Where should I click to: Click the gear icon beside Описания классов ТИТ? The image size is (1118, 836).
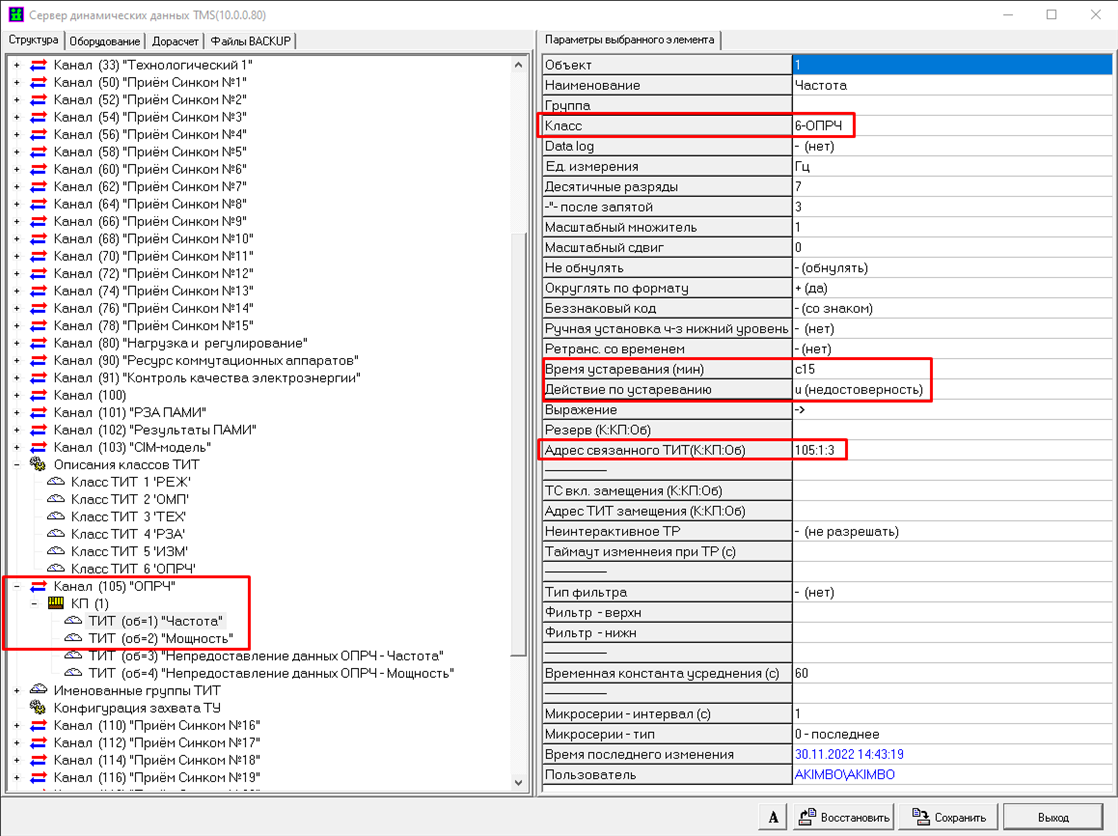pos(39,465)
